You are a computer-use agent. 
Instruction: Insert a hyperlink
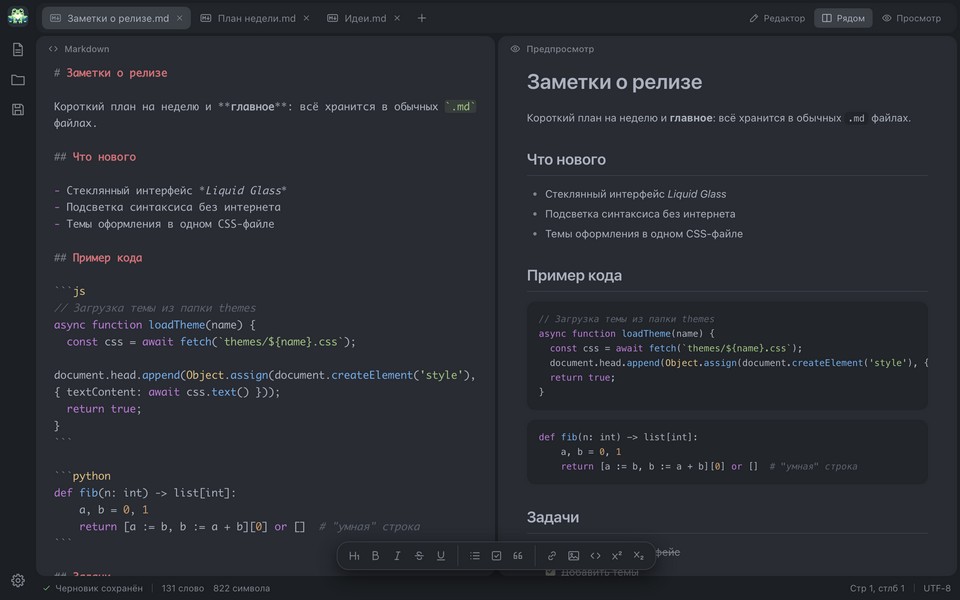552,556
